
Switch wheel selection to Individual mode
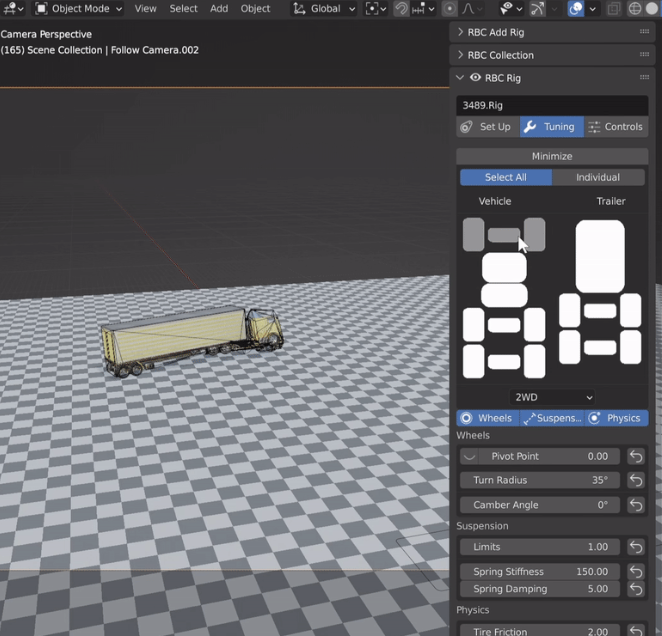[598, 177]
